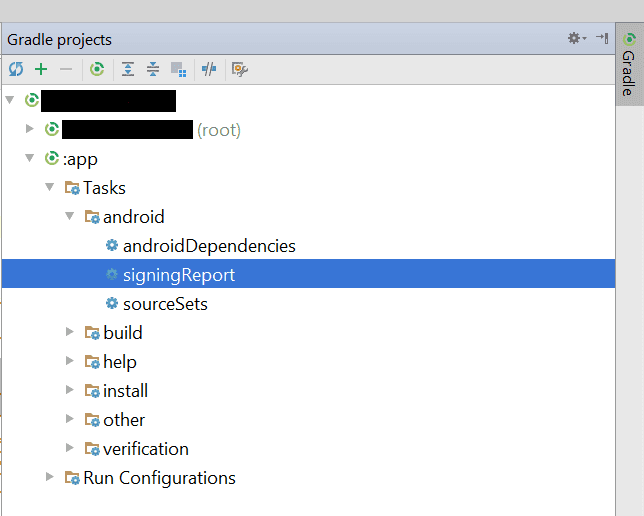Select the install task folder
The image size is (644, 516).
pyautogui.click(x=125, y=390)
